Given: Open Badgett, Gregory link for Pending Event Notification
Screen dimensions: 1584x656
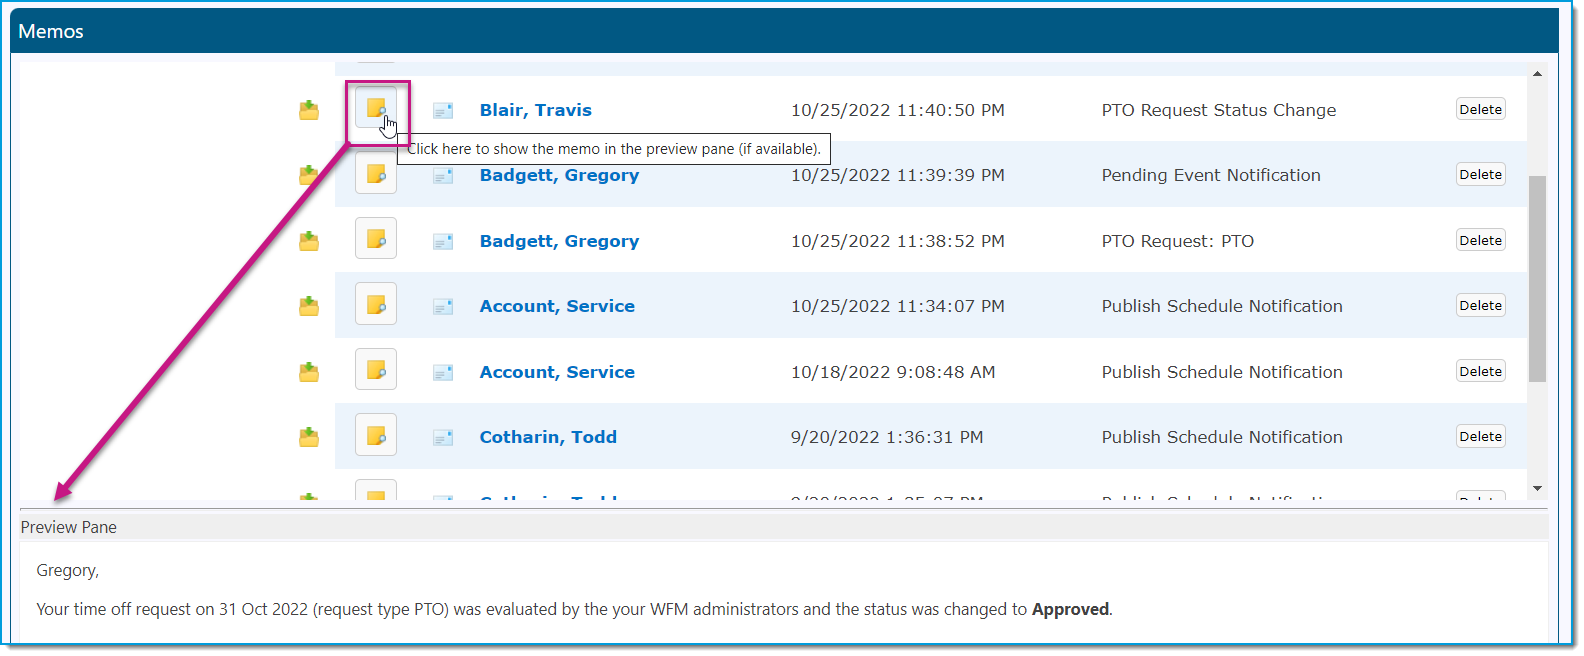Looking at the screenshot, I should (x=559, y=175).
